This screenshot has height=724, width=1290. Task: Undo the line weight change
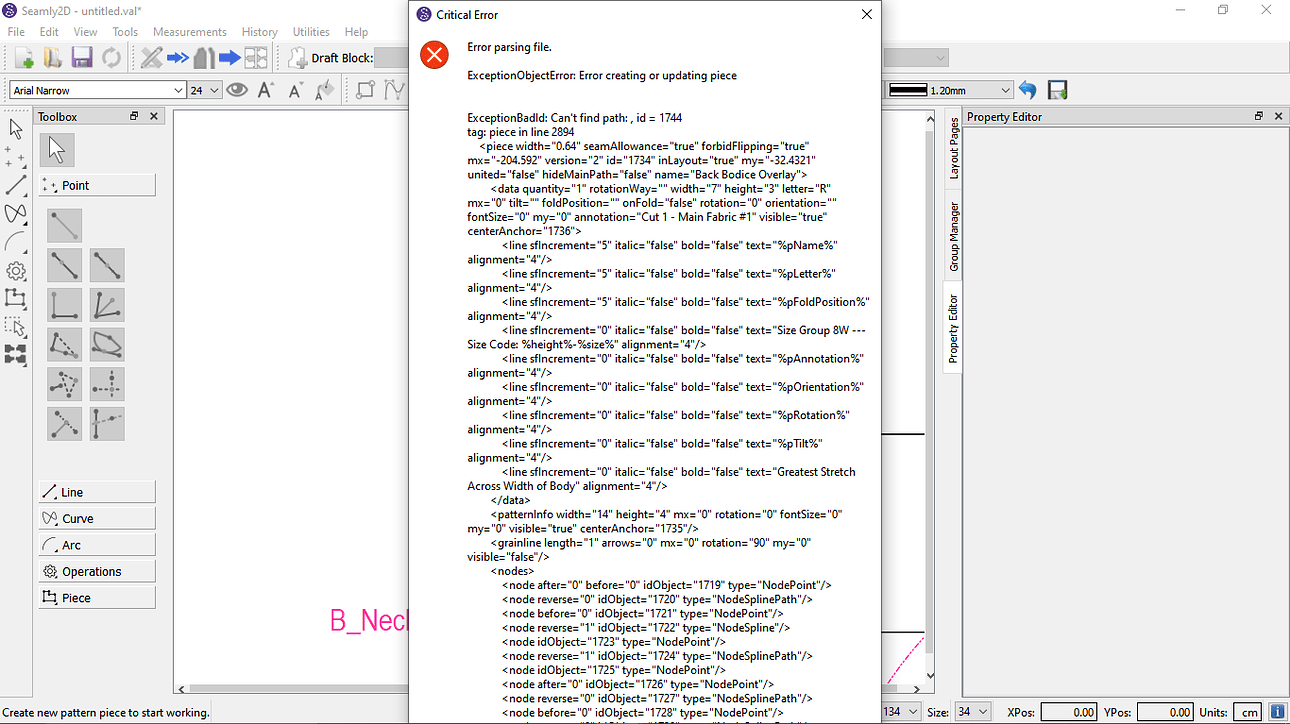tap(1028, 90)
